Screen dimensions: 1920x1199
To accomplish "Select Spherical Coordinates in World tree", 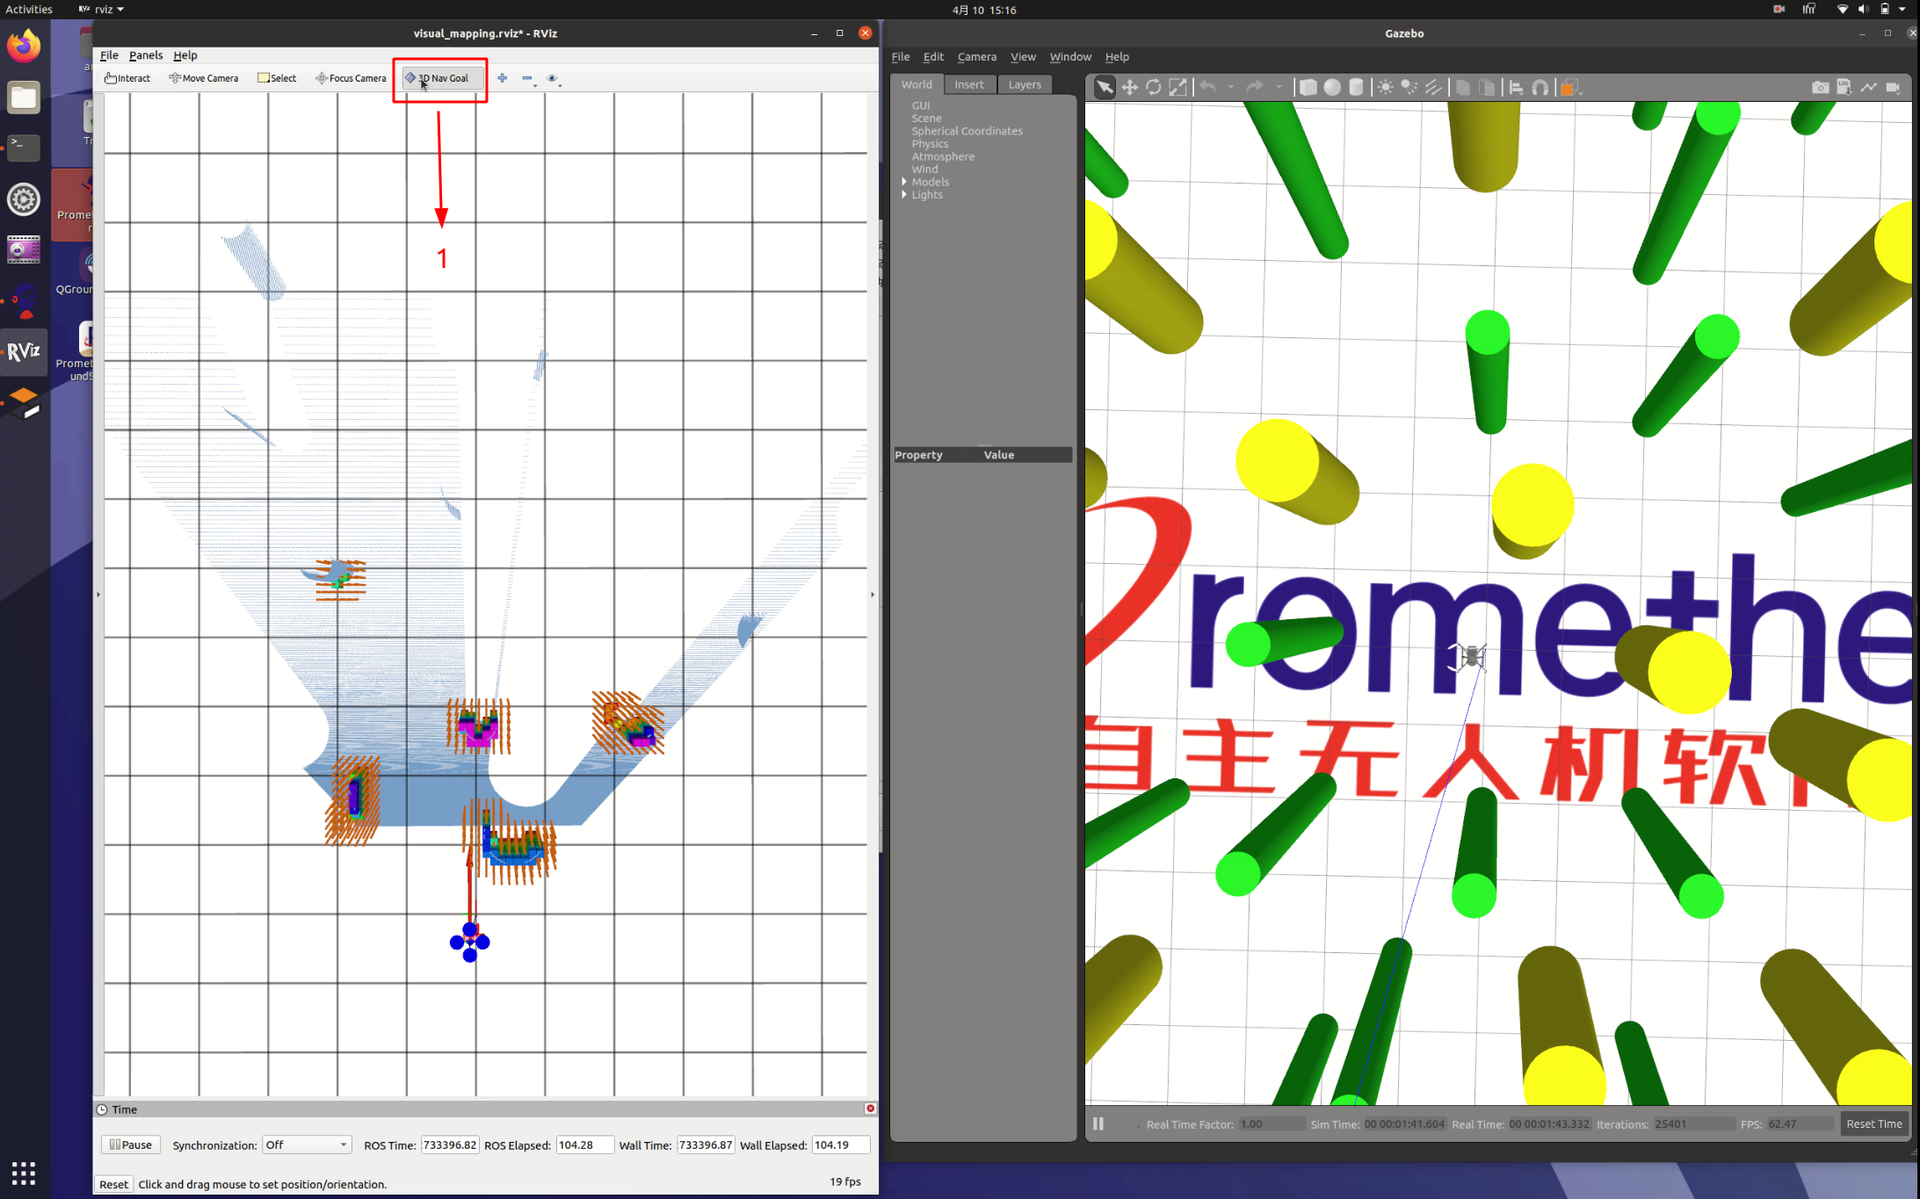I will [x=966, y=131].
